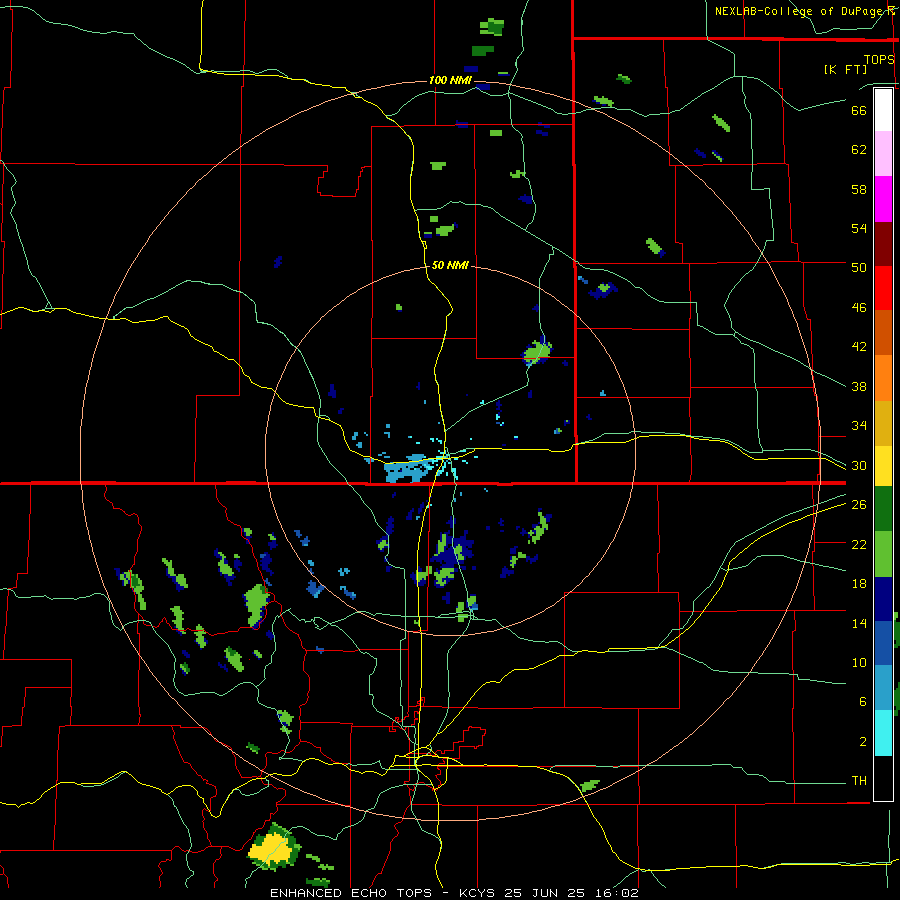Click the "NEXLAB-College of DuPage" text
900x900 pixels.
coord(800,11)
